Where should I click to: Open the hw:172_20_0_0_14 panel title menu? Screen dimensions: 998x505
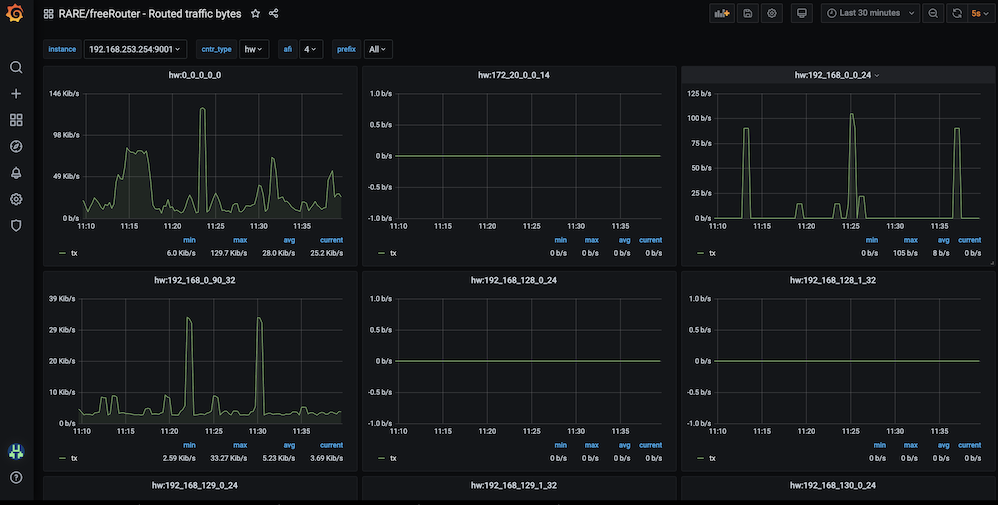514,75
